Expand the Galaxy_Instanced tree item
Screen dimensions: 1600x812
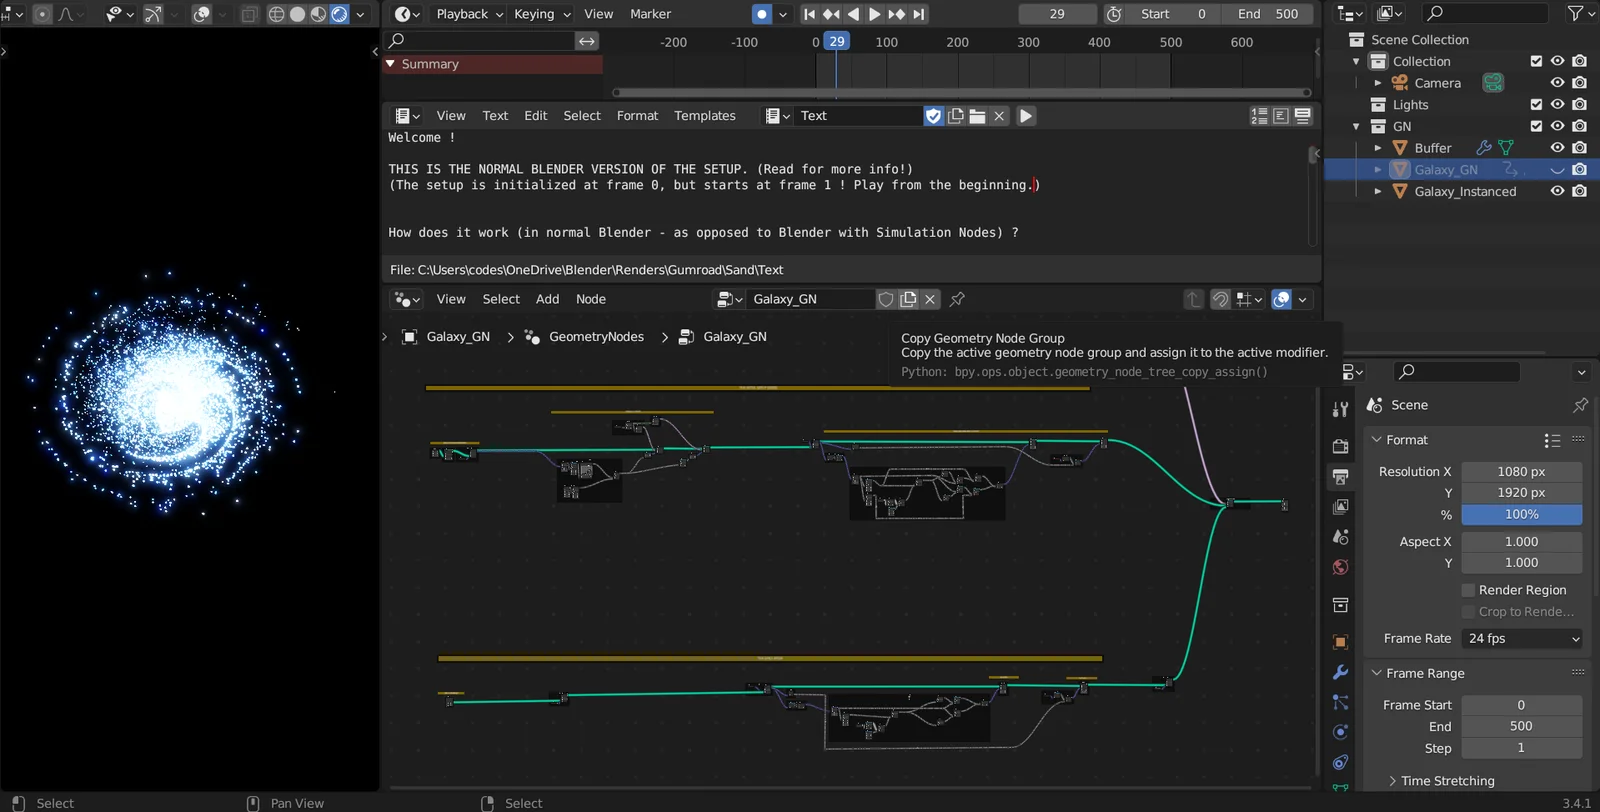(x=1378, y=191)
